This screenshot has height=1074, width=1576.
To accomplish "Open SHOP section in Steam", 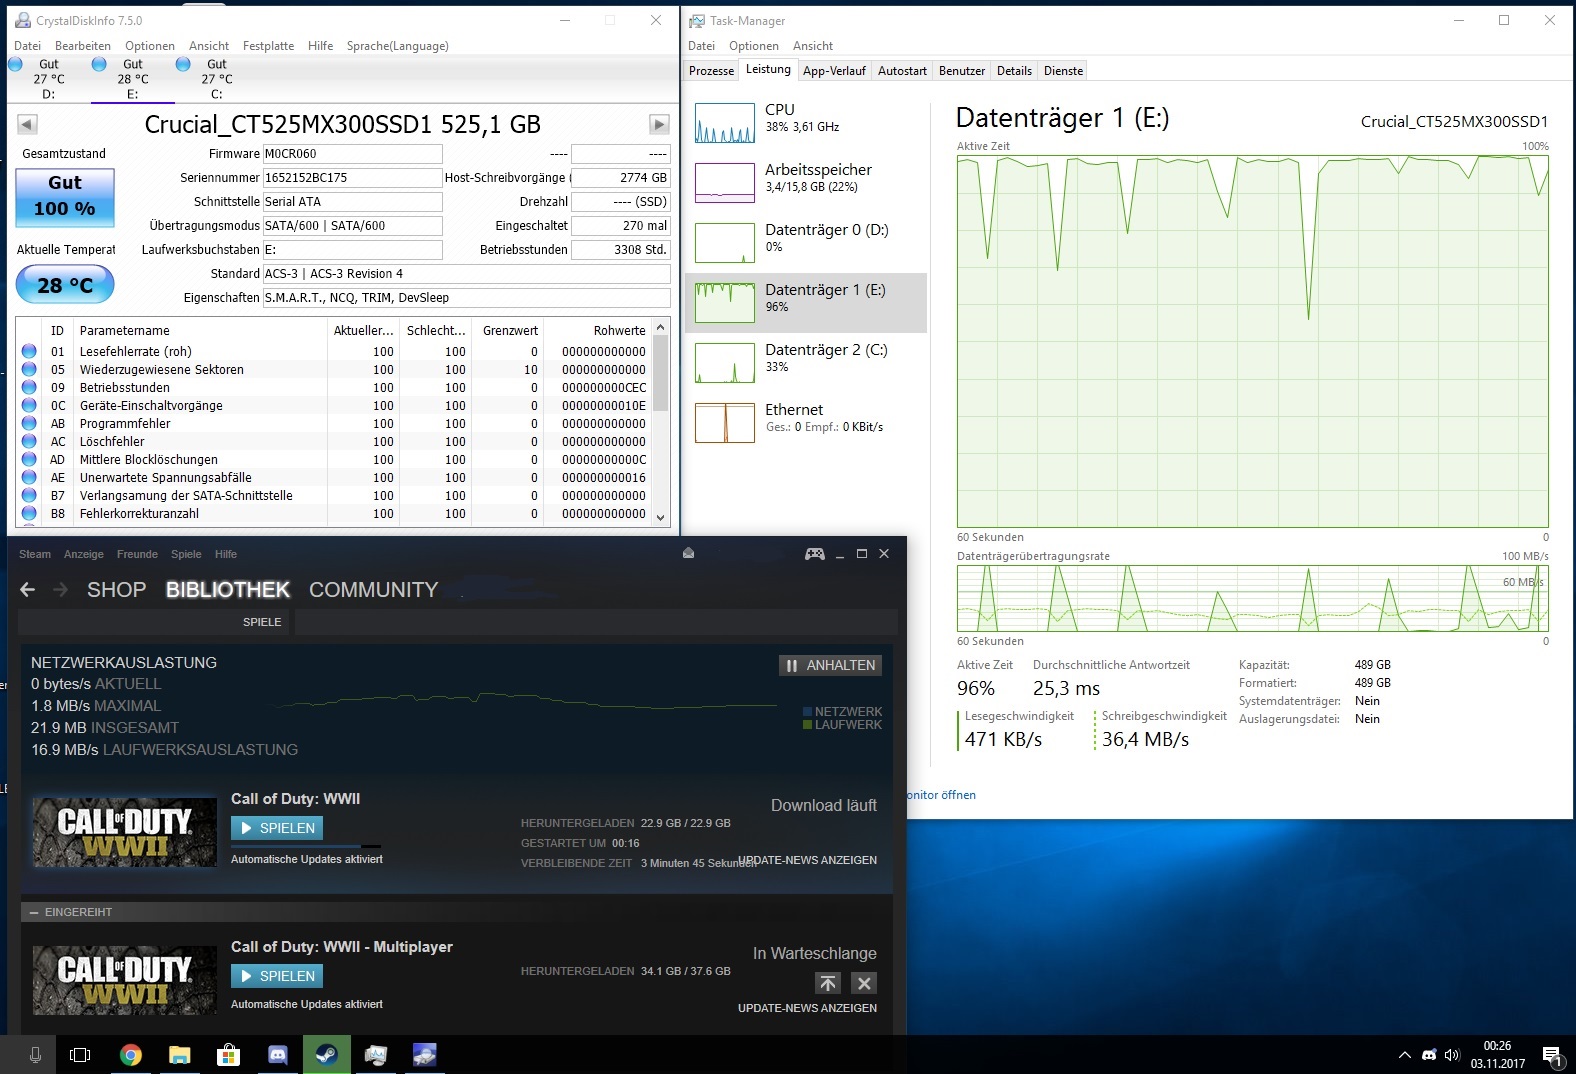I will [116, 590].
